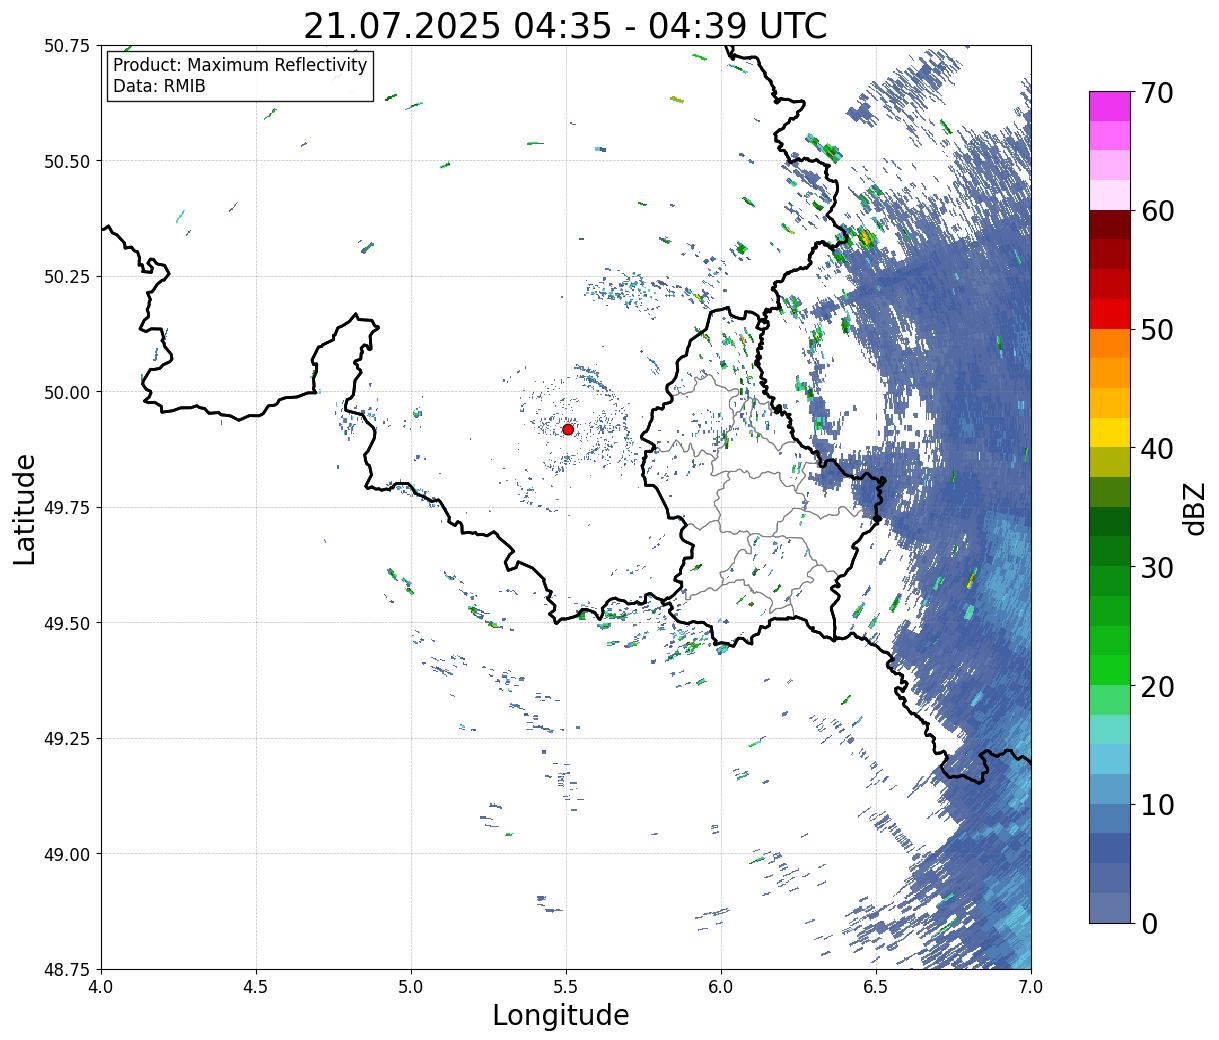Click the colorbar tick label 30
Viewport: 1219px width, 1040px height.
[x=1157, y=567]
